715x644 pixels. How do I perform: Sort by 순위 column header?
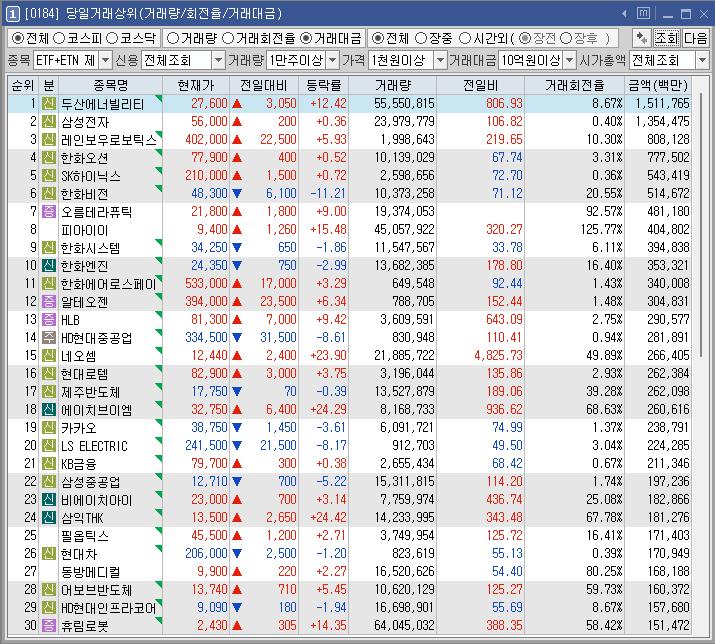pyautogui.click(x=23, y=85)
